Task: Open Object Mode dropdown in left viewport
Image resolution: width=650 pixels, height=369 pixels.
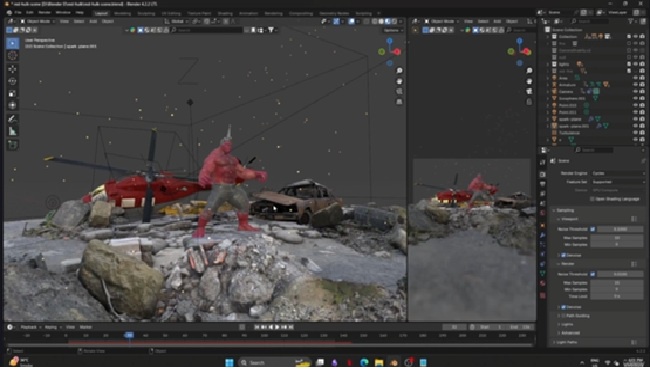Action: point(38,21)
